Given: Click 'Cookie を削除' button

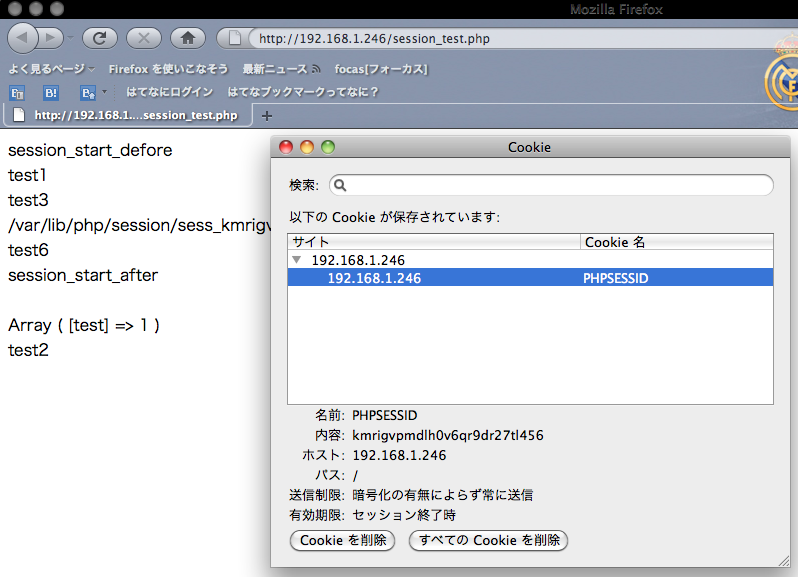Looking at the screenshot, I should point(342,540).
